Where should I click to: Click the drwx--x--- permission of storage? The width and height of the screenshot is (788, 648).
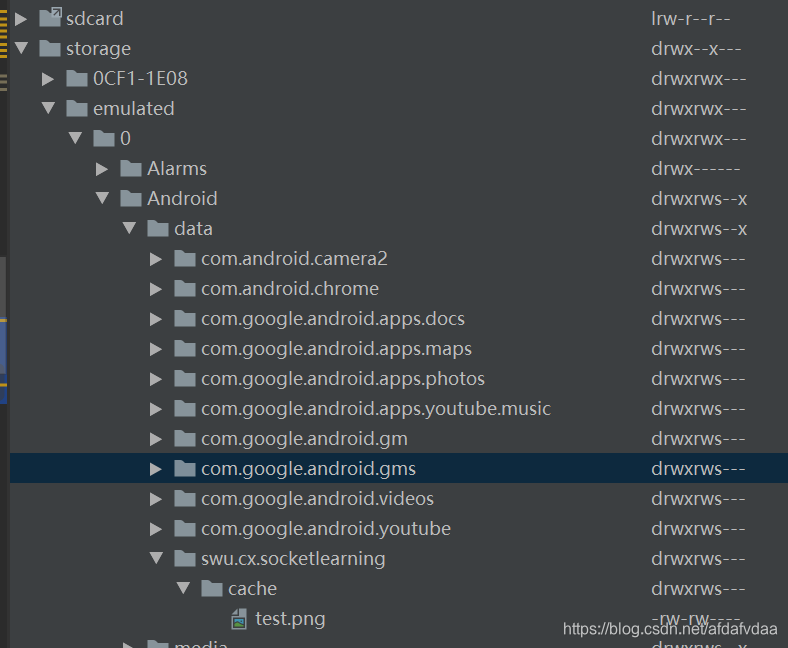click(x=696, y=49)
